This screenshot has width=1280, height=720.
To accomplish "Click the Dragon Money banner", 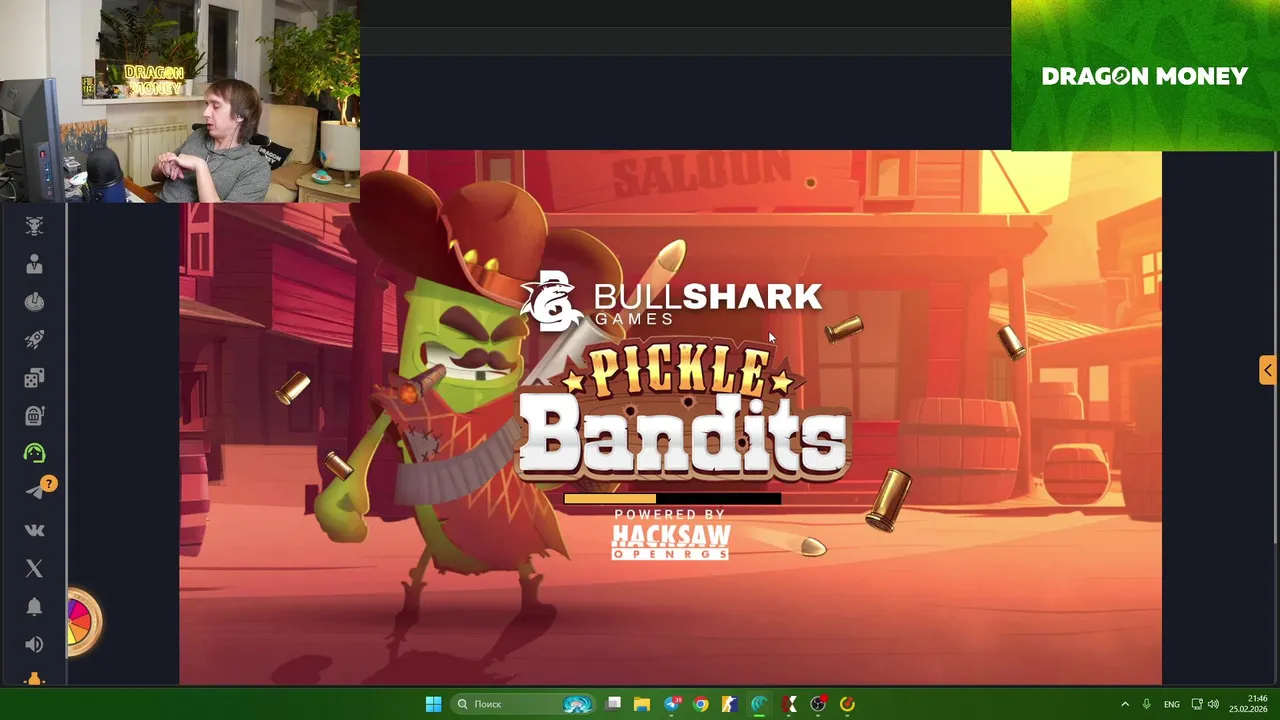I will 1145,76.
